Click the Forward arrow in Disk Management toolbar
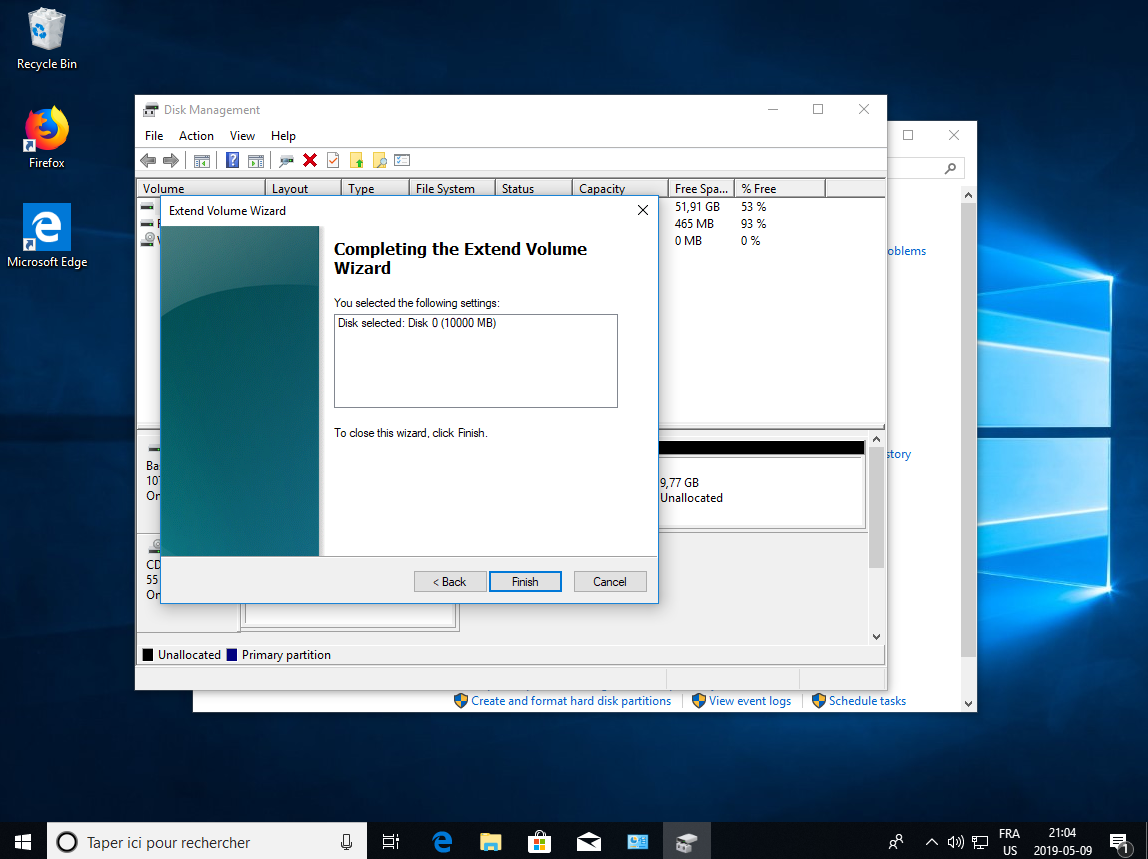Screen dimensions: 1148x859 coord(171,160)
